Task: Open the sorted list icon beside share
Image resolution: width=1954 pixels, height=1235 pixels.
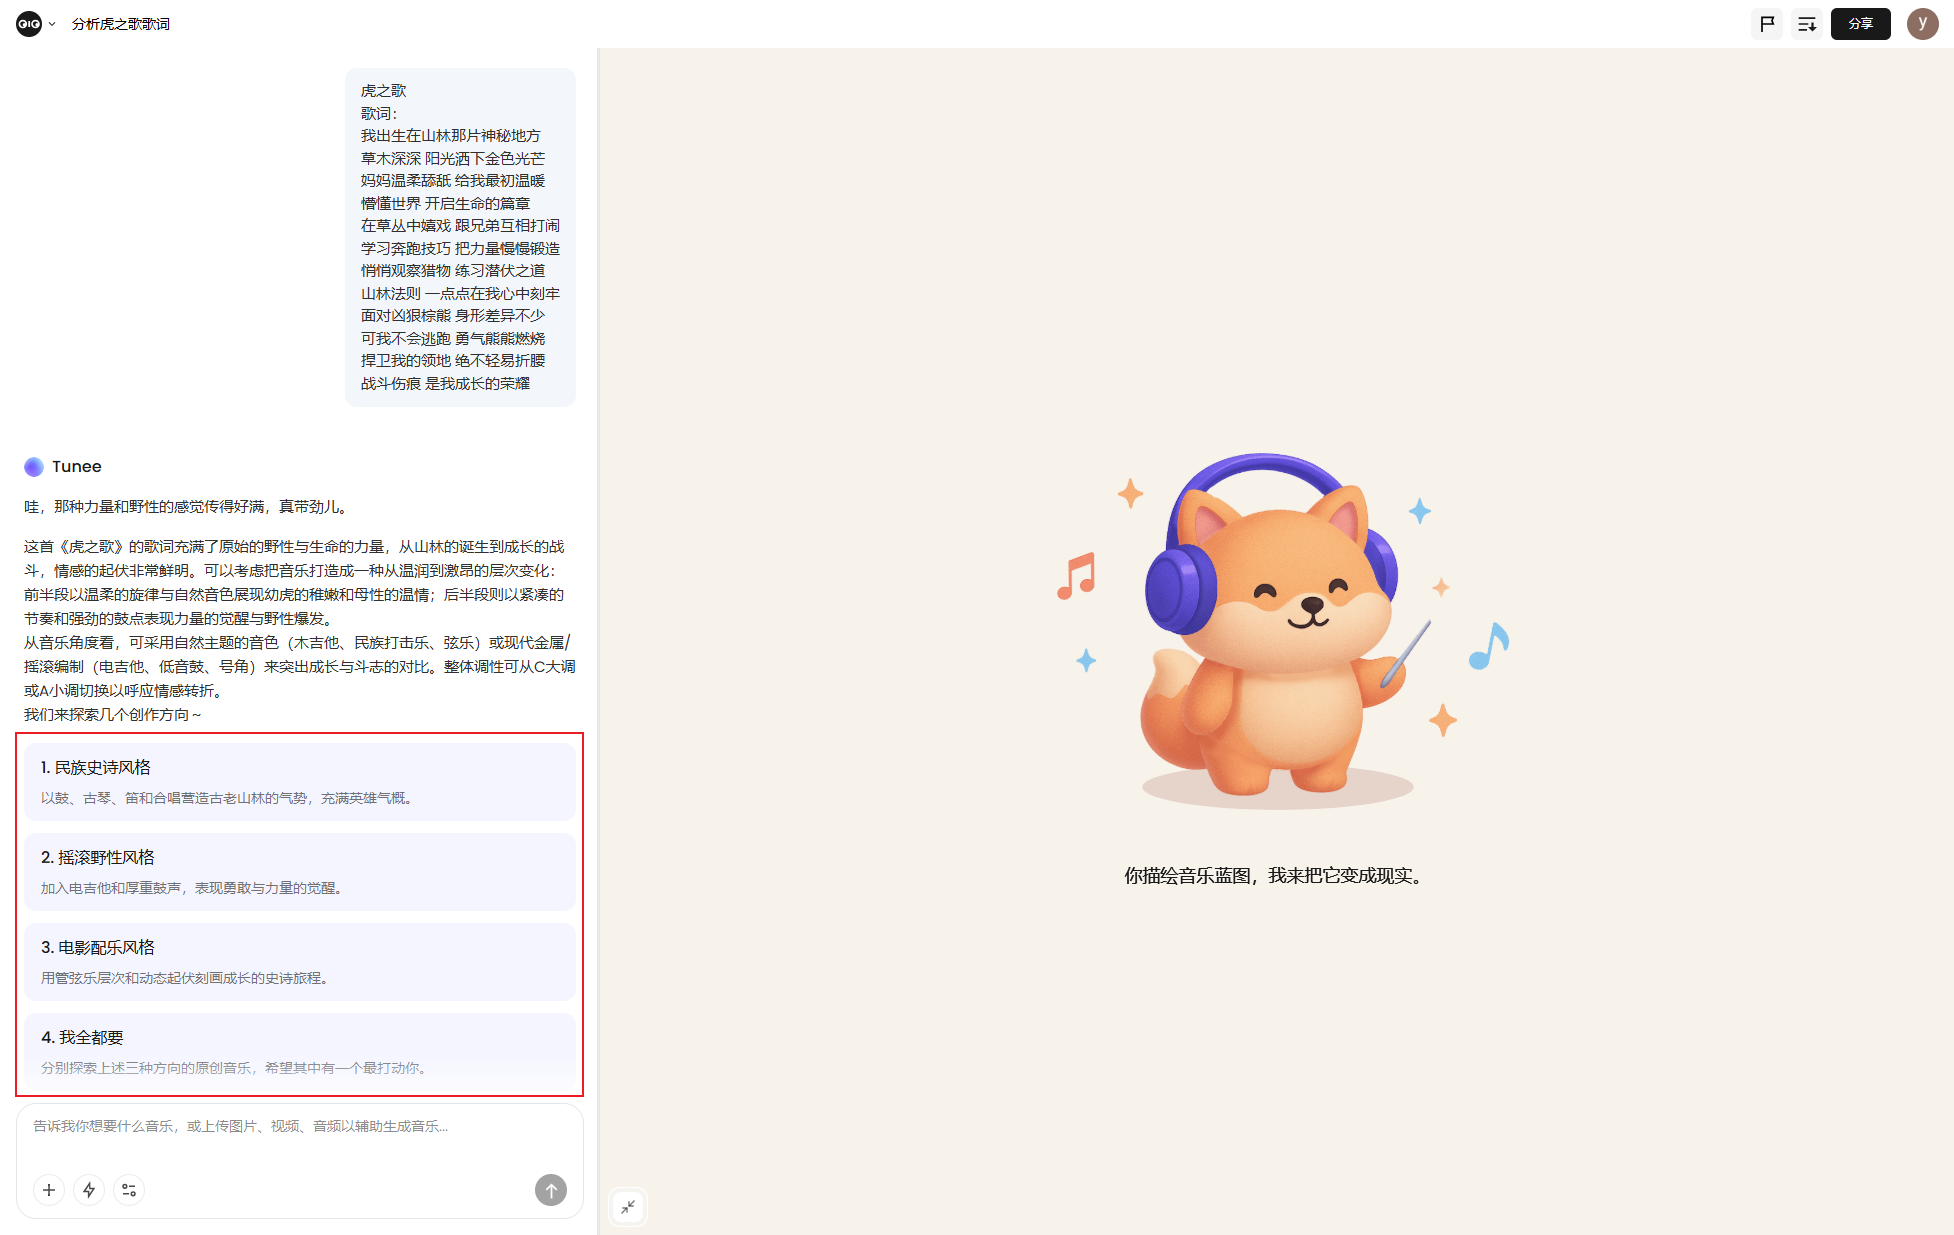Action: coord(1806,24)
